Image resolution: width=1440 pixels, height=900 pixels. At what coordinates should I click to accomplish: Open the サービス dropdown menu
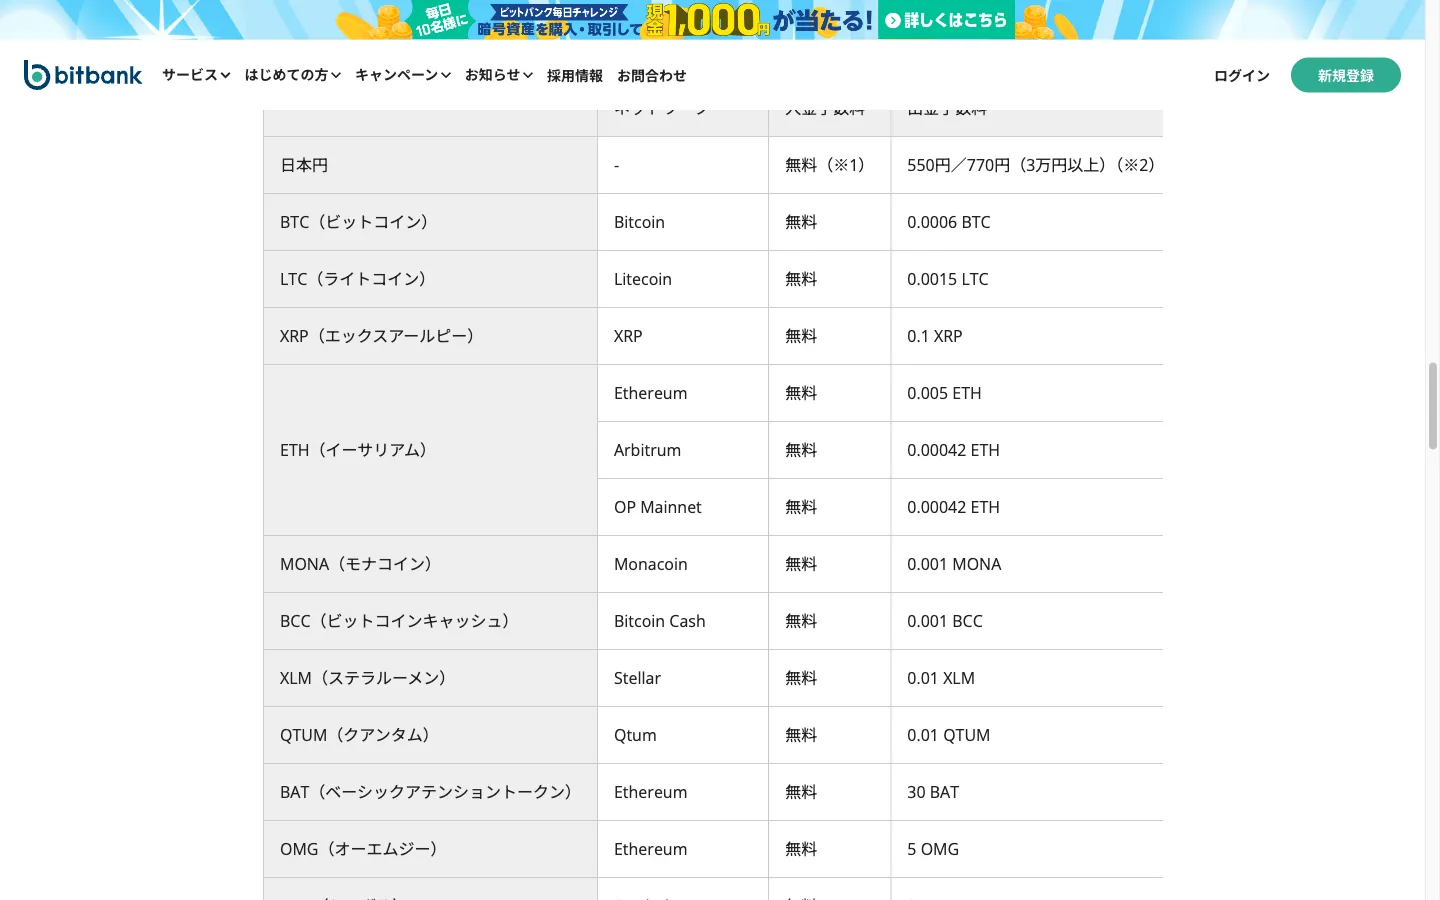[196, 75]
